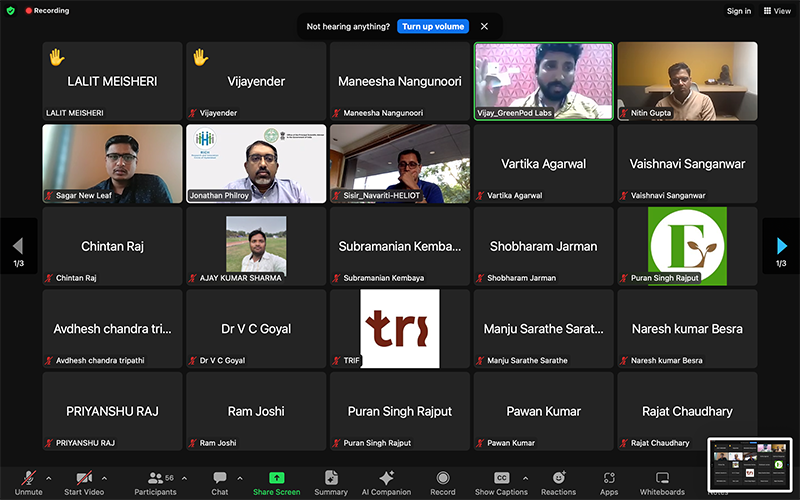Expand the arrow next to Participants
This screenshot has width=800, height=500.
(x=184, y=477)
